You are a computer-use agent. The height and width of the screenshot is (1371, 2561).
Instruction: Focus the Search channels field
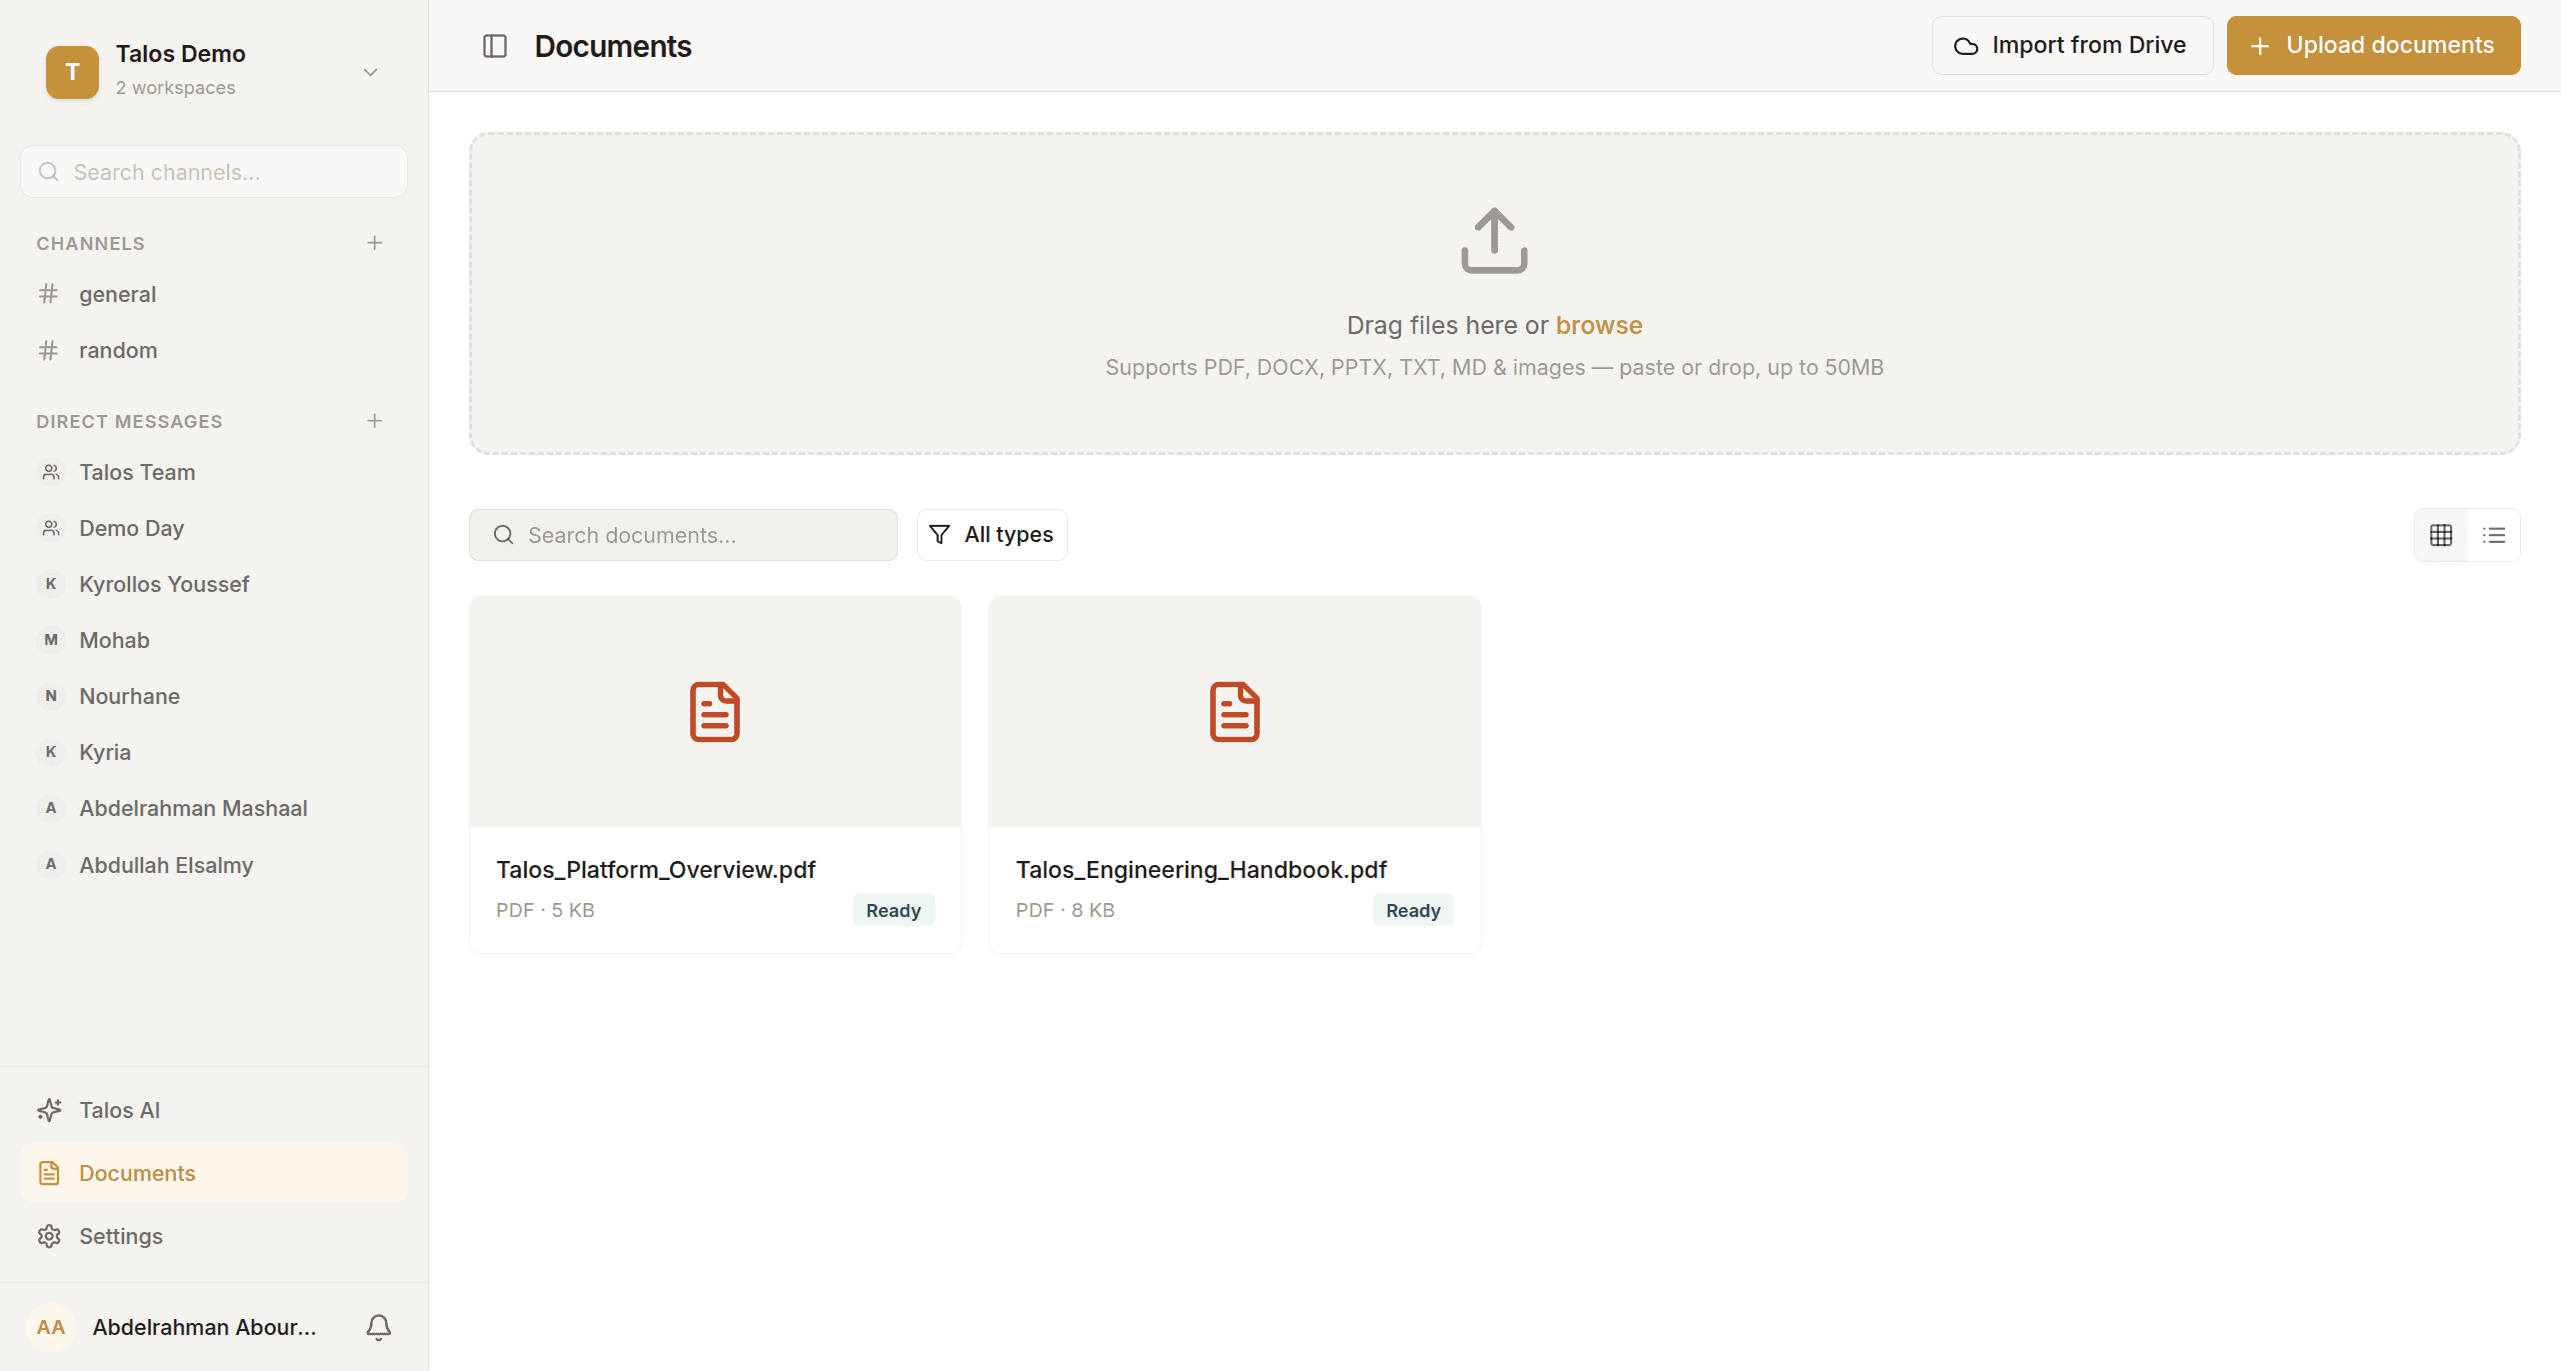pos(214,172)
